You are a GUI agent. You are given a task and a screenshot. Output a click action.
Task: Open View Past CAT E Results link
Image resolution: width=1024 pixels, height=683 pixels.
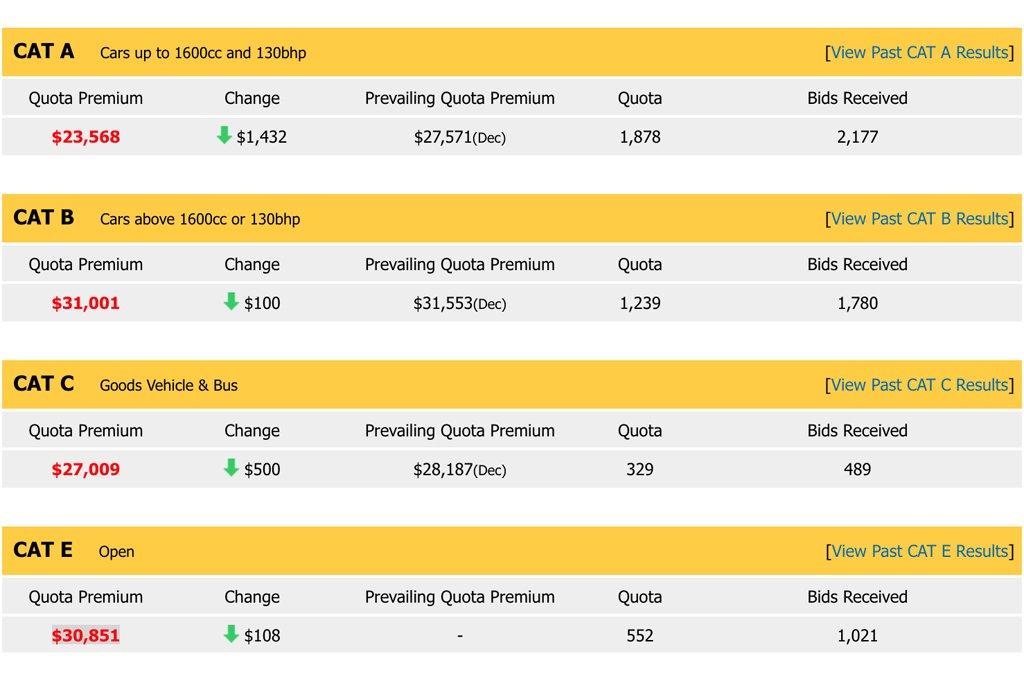click(919, 550)
